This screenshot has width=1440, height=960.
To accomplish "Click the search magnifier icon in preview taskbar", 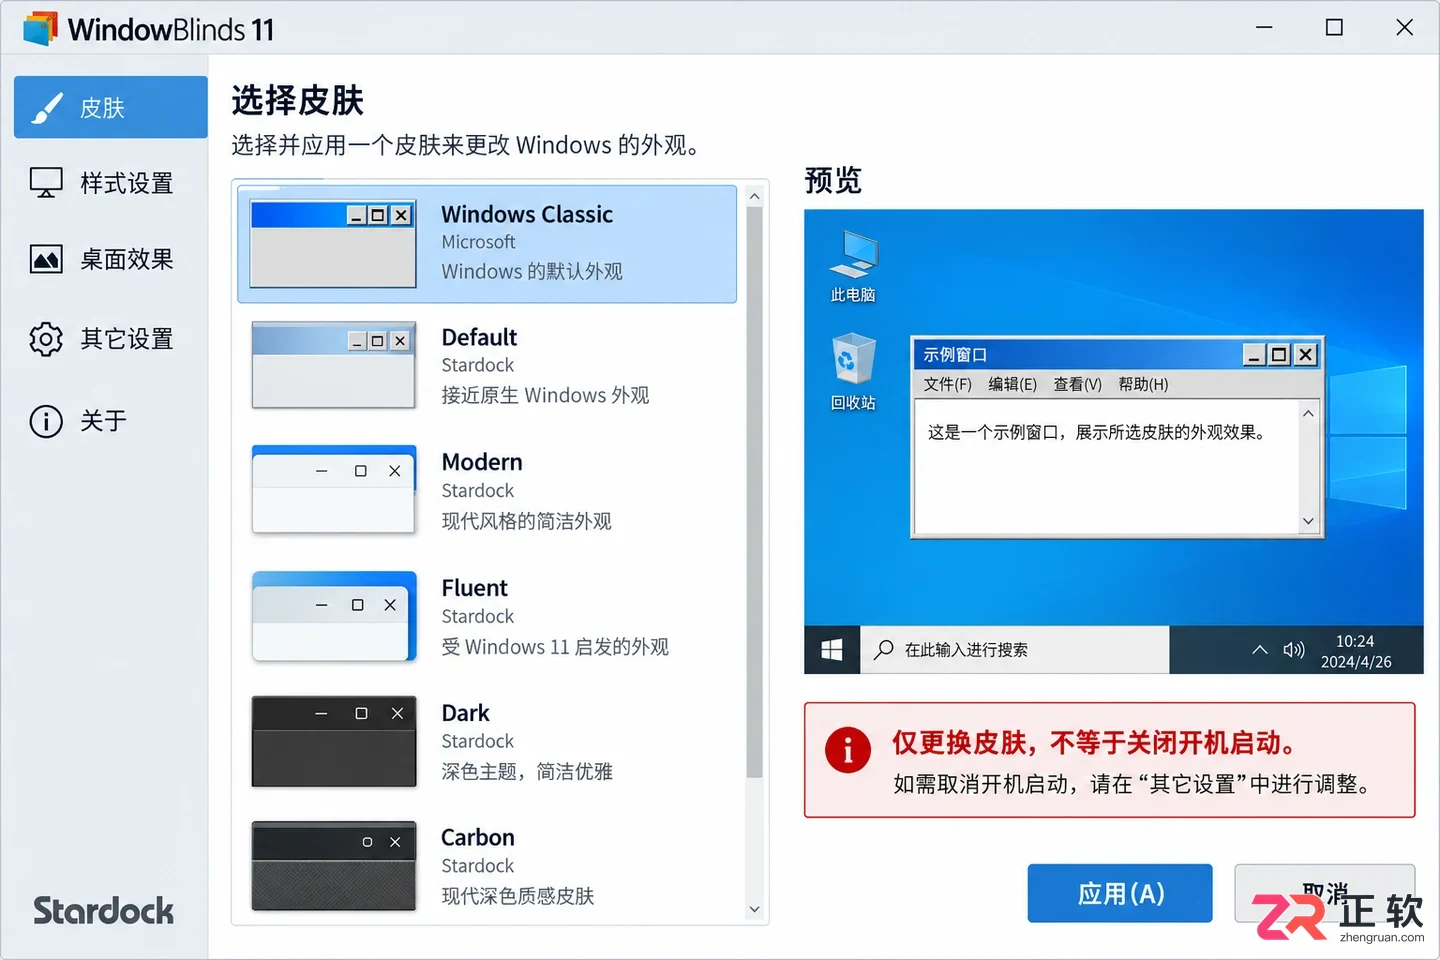I will (x=883, y=650).
